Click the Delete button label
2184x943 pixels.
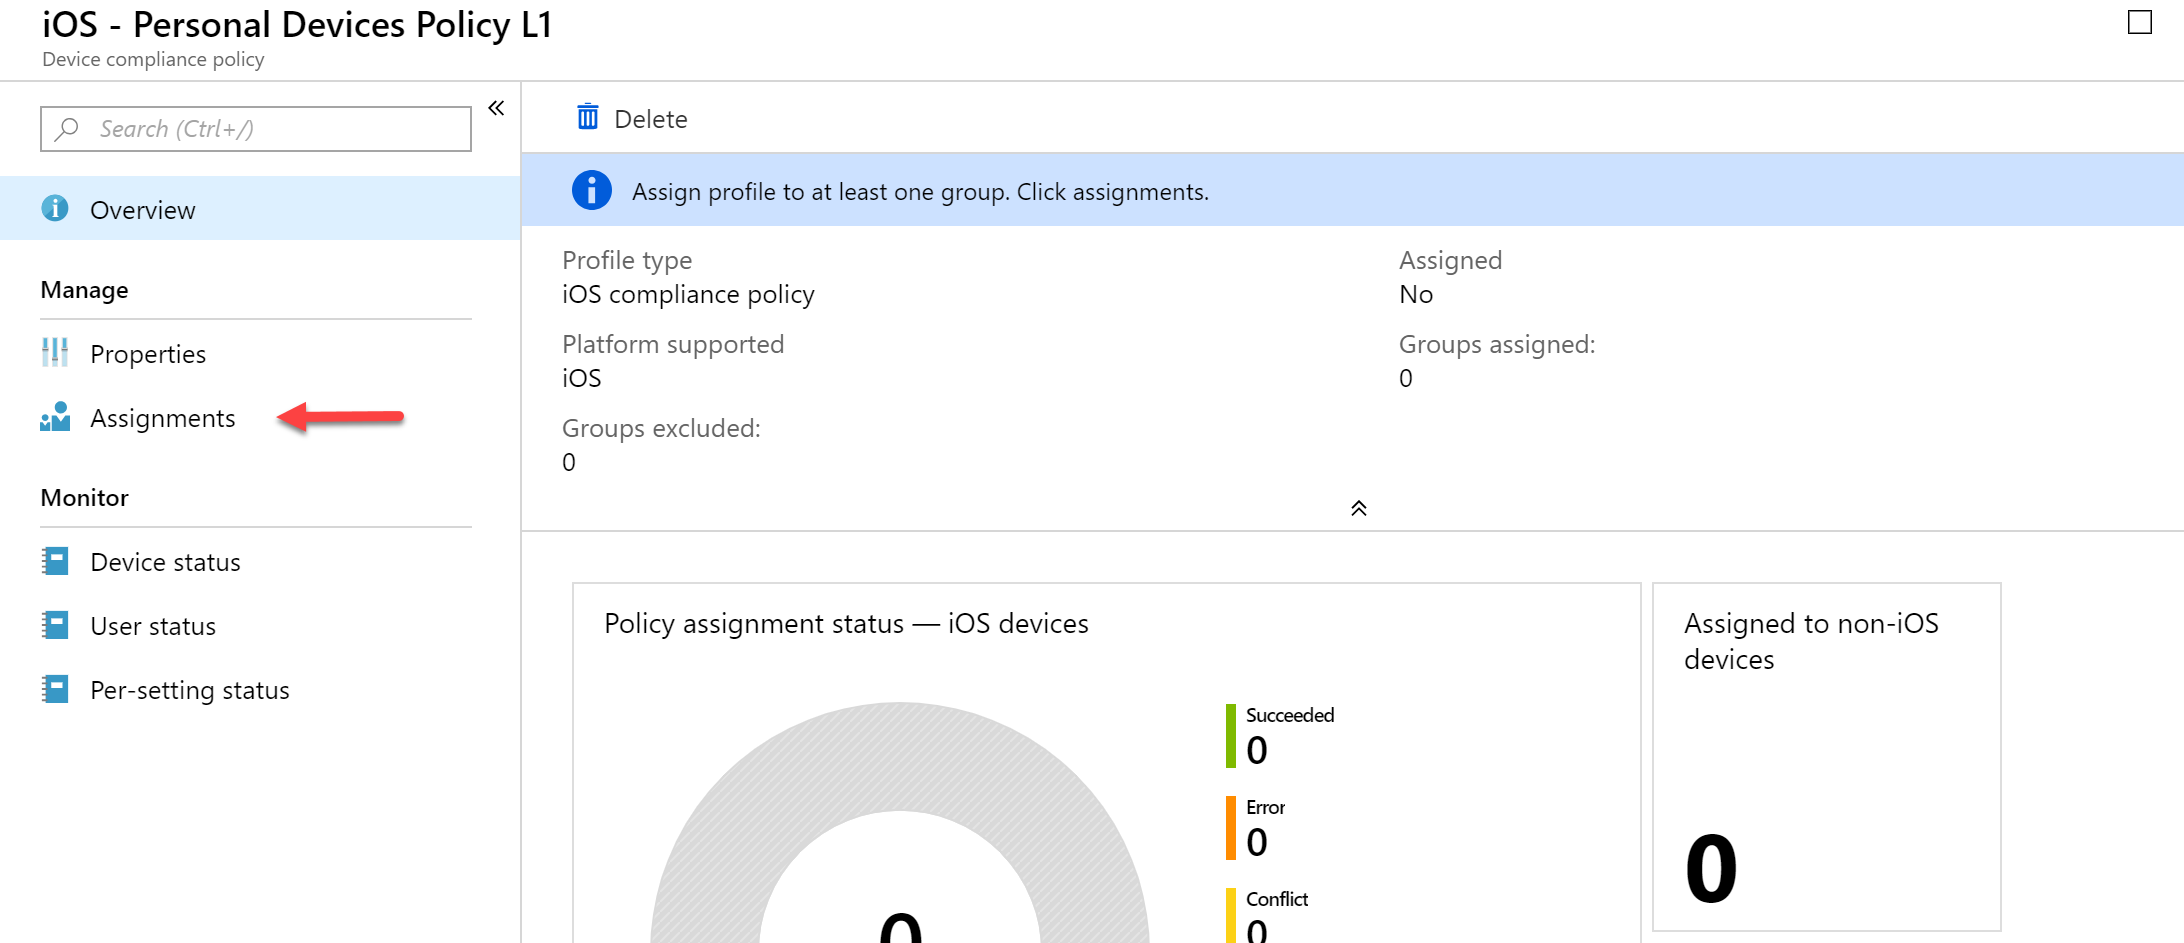coord(651,119)
